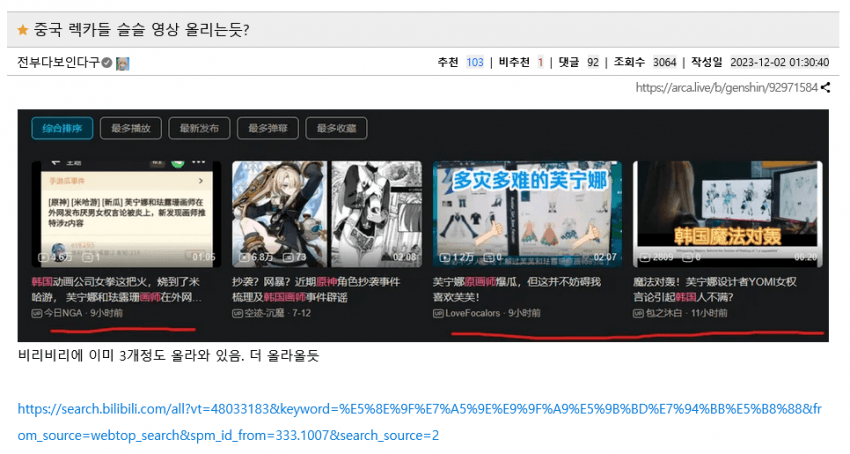850x454 pixels.
Task: Sort by 最多收藏
Action: pos(336,128)
